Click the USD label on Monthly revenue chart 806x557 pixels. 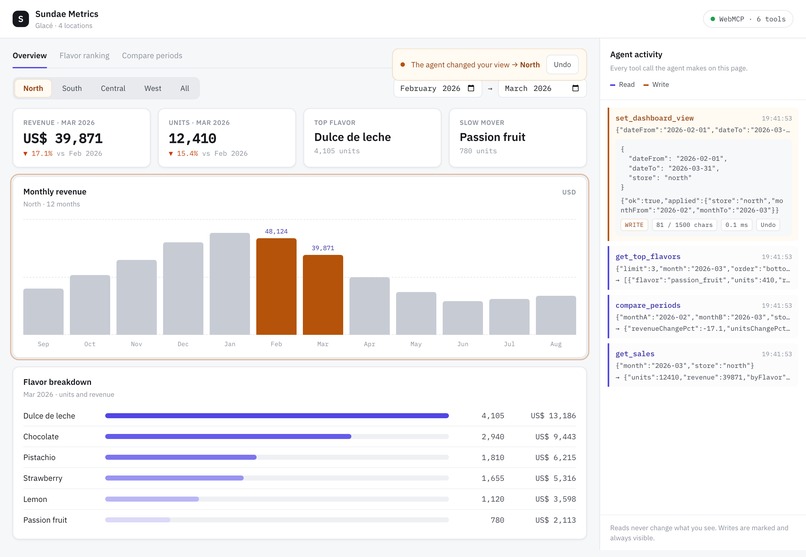569,192
